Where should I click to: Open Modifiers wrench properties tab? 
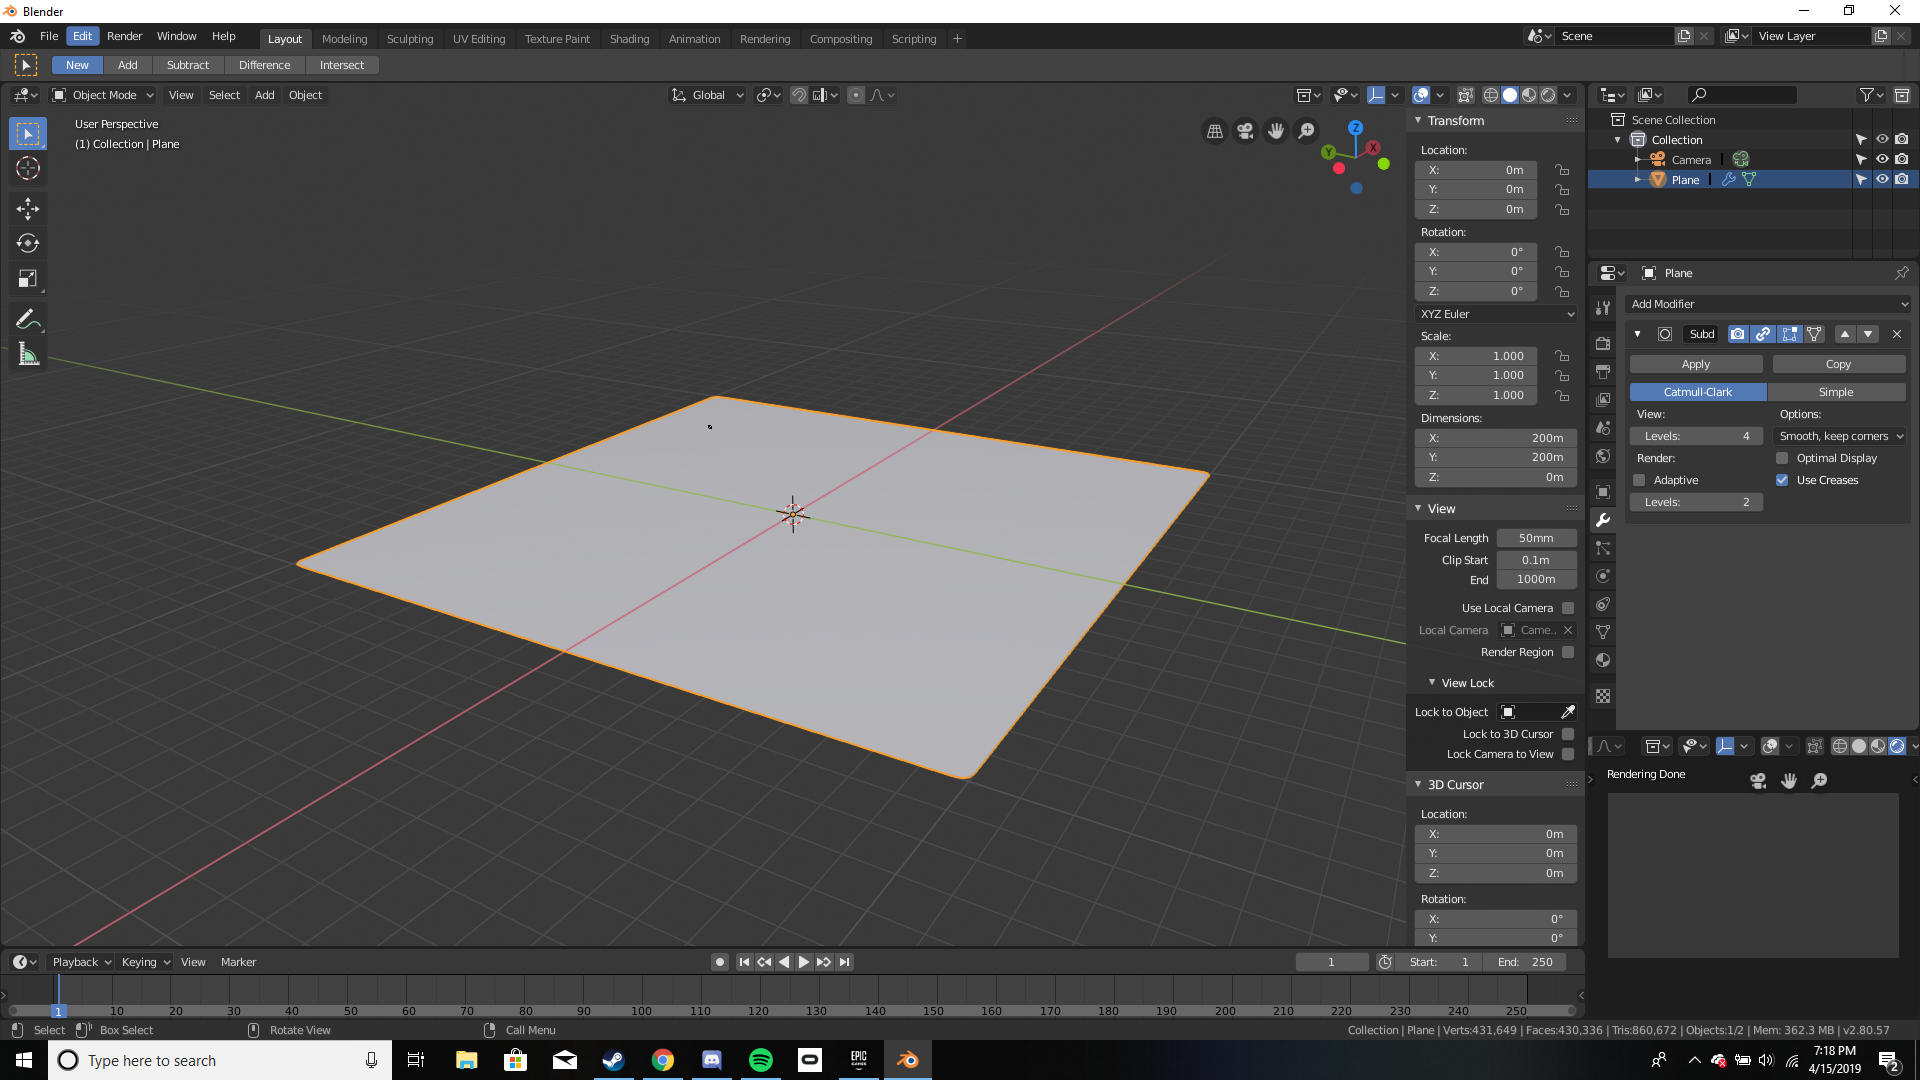(1603, 520)
